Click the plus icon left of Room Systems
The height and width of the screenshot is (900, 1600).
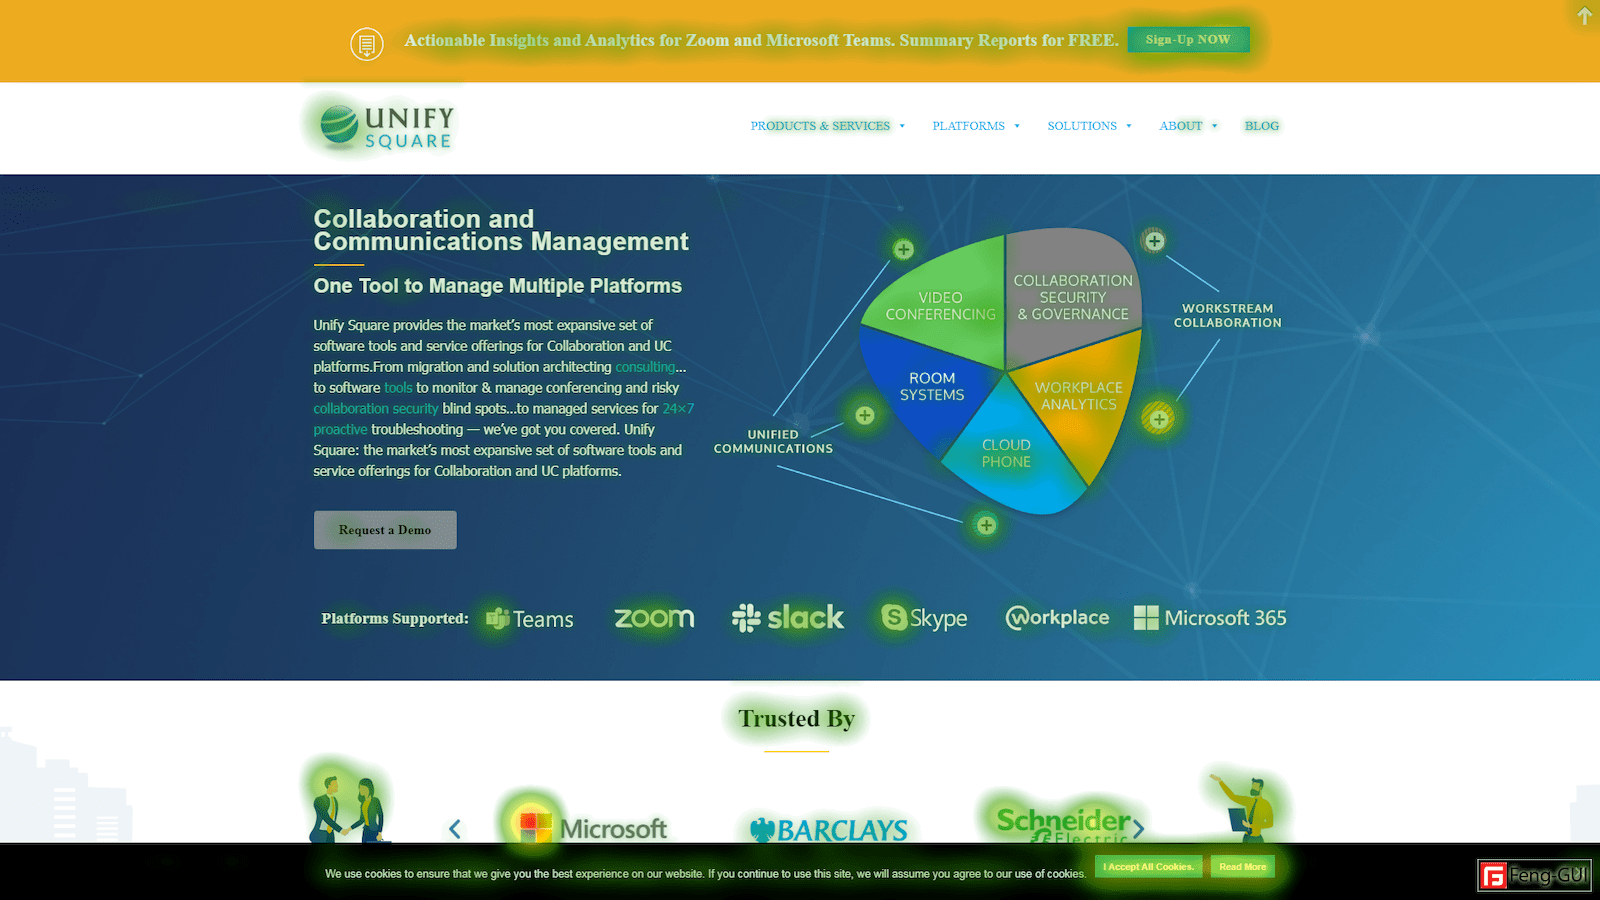pos(865,415)
